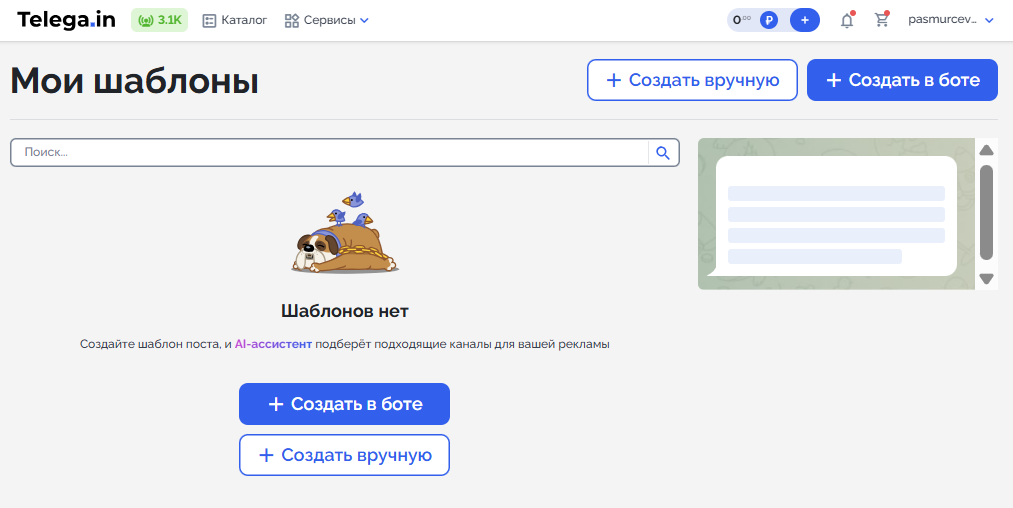Click the top Создать в боте button
Image resolution: width=1013 pixels, height=508 pixels.
point(902,80)
